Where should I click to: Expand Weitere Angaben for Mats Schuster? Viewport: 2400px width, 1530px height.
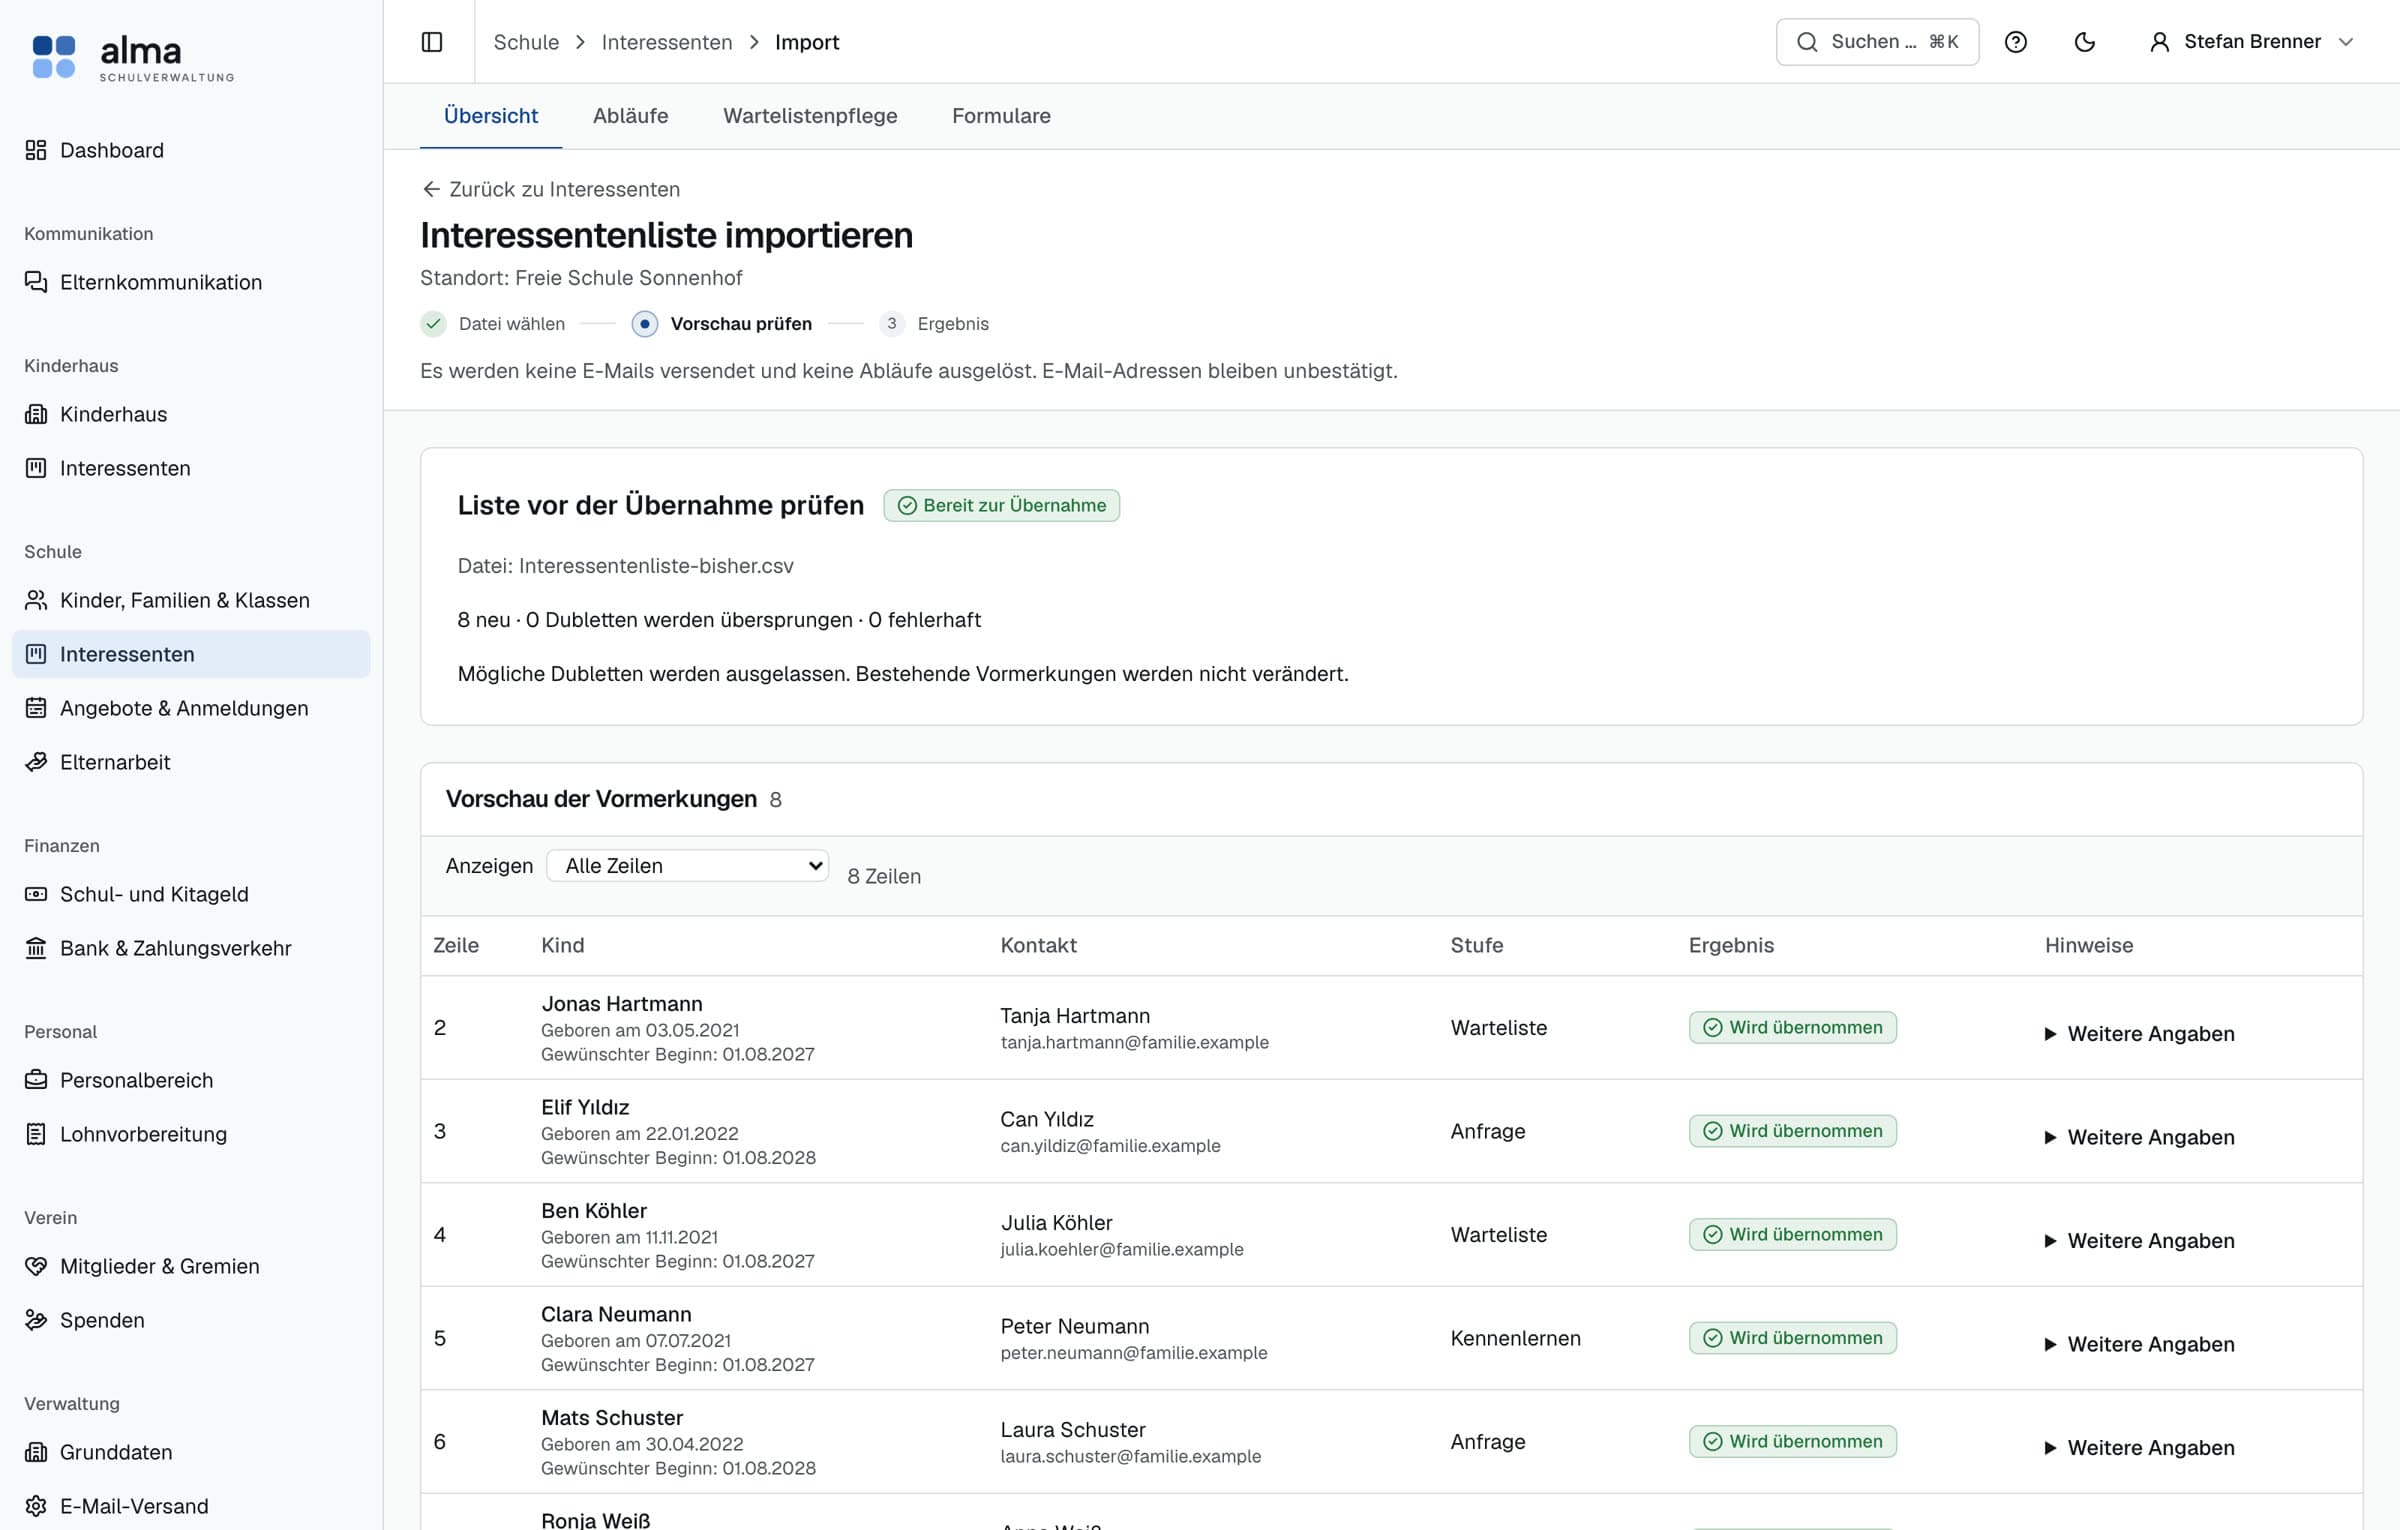click(x=2140, y=1448)
